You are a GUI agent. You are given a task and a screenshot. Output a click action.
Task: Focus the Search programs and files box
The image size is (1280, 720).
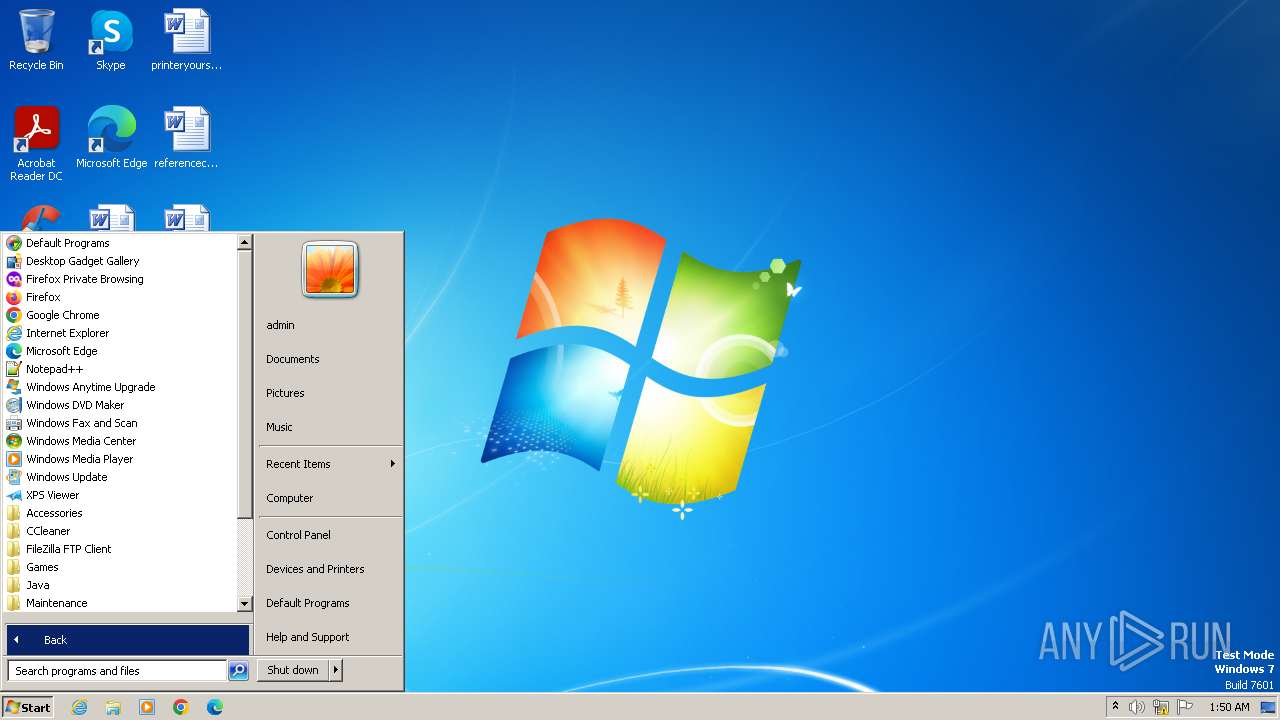click(x=117, y=671)
